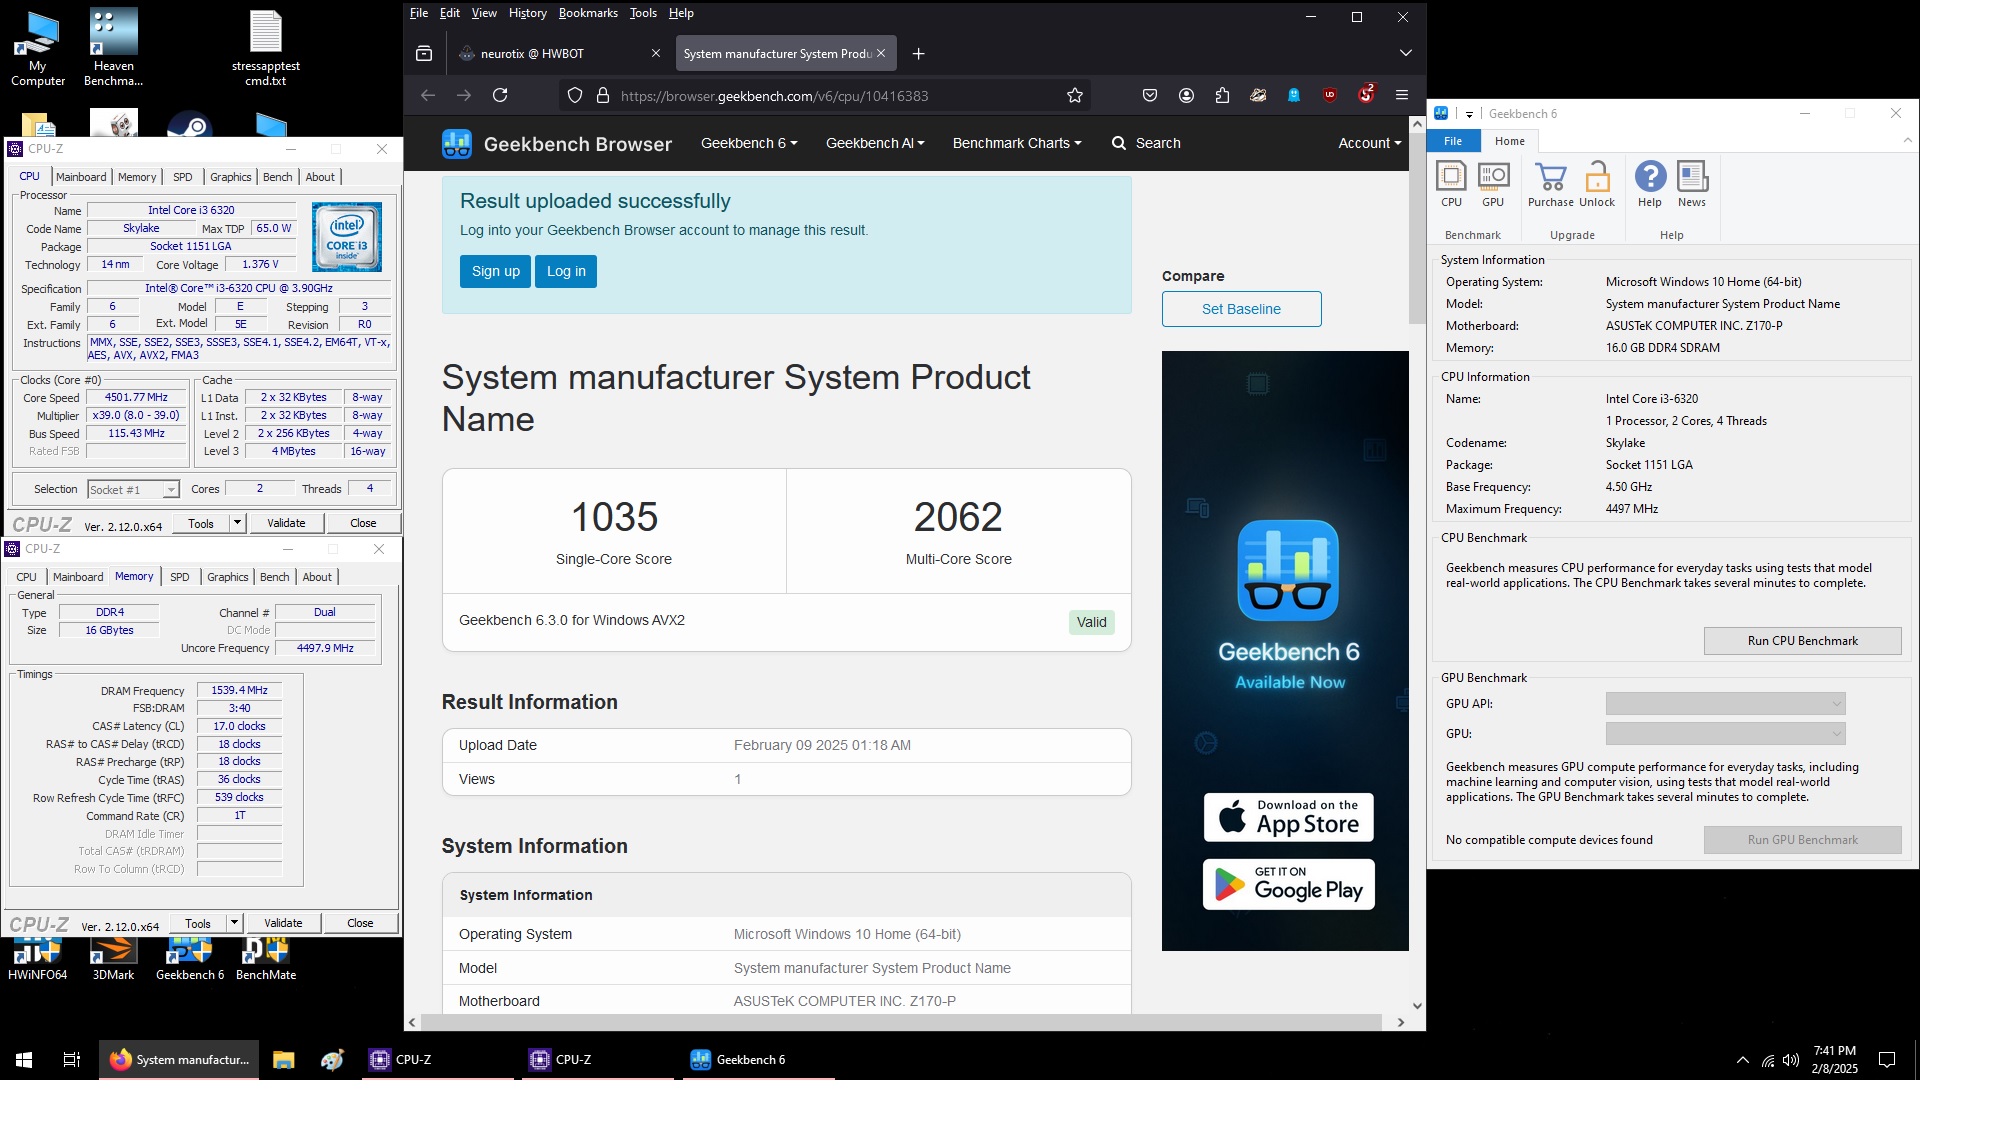Viewport: 2000px width, 1125px height.
Task: Click the blue ghost extension icon
Action: click(1294, 95)
